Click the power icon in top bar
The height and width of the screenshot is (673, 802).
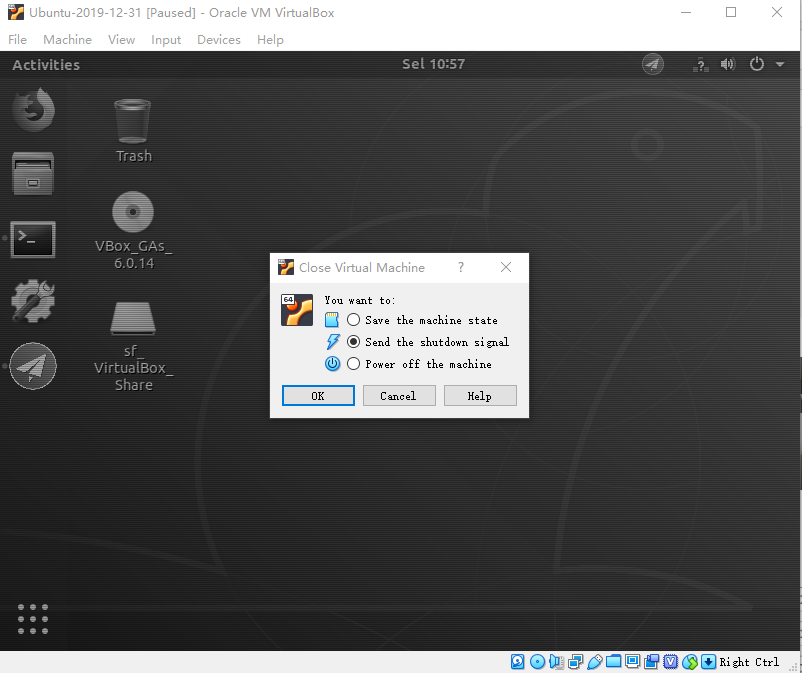[756, 64]
